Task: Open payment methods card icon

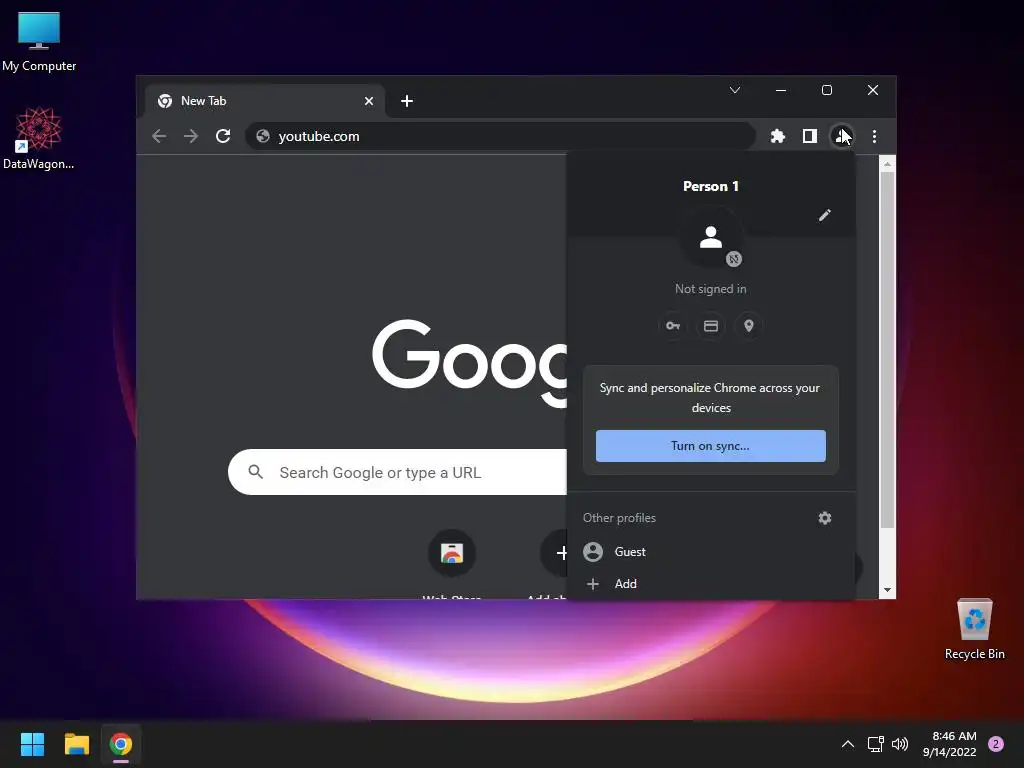Action: (711, 325)
